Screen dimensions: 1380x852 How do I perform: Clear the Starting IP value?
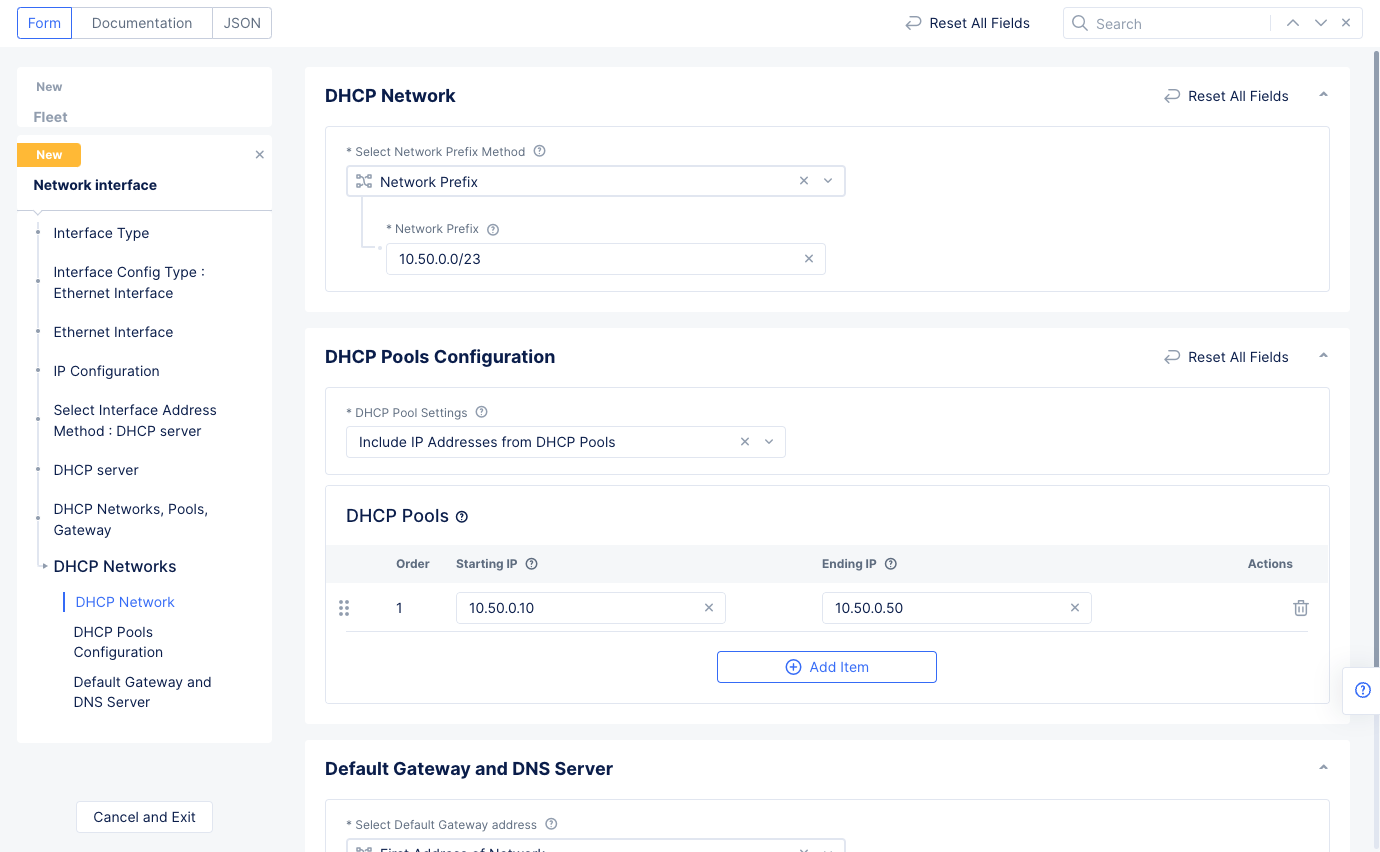click(708, 607)
